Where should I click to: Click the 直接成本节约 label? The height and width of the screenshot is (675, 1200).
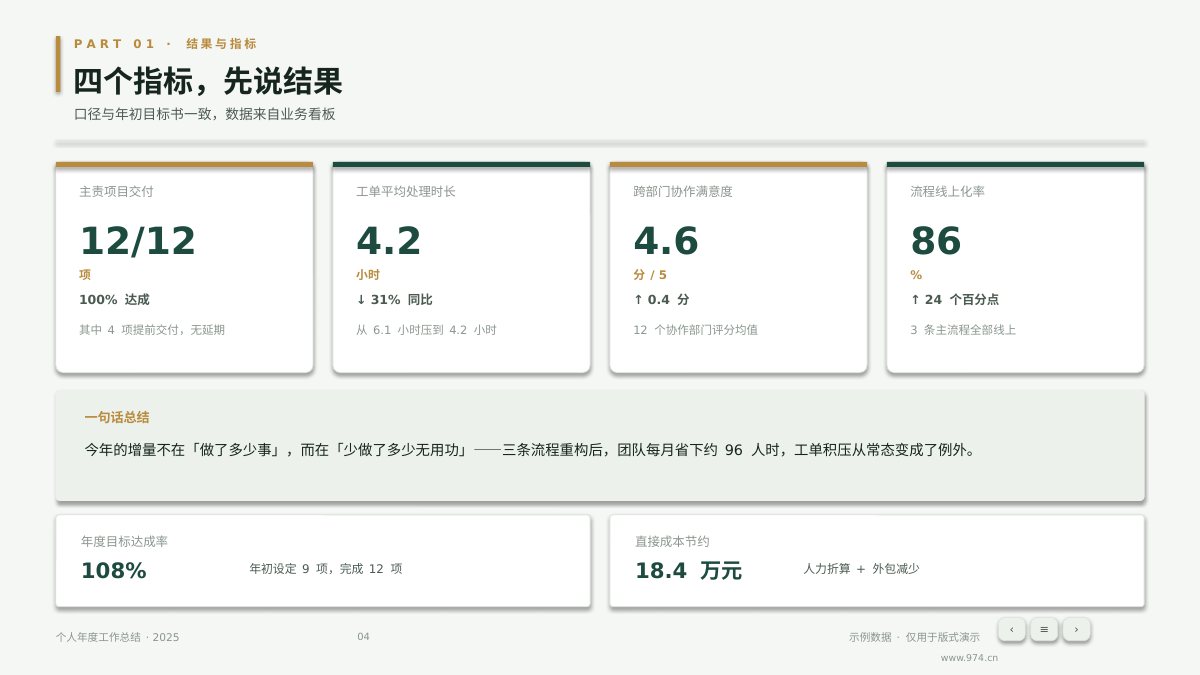(672, 541)
